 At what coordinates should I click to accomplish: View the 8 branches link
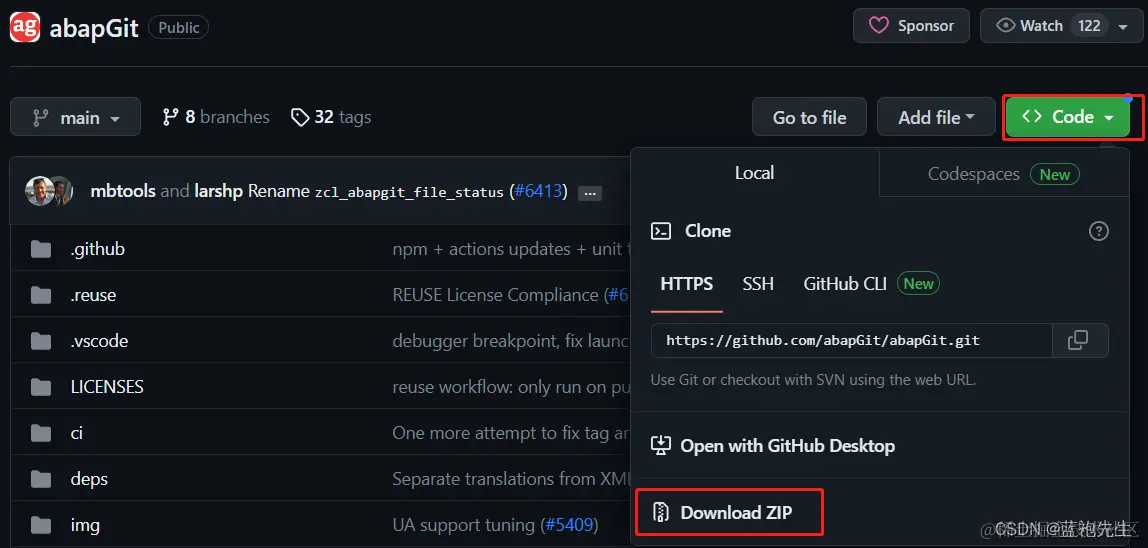pos(216,117)
